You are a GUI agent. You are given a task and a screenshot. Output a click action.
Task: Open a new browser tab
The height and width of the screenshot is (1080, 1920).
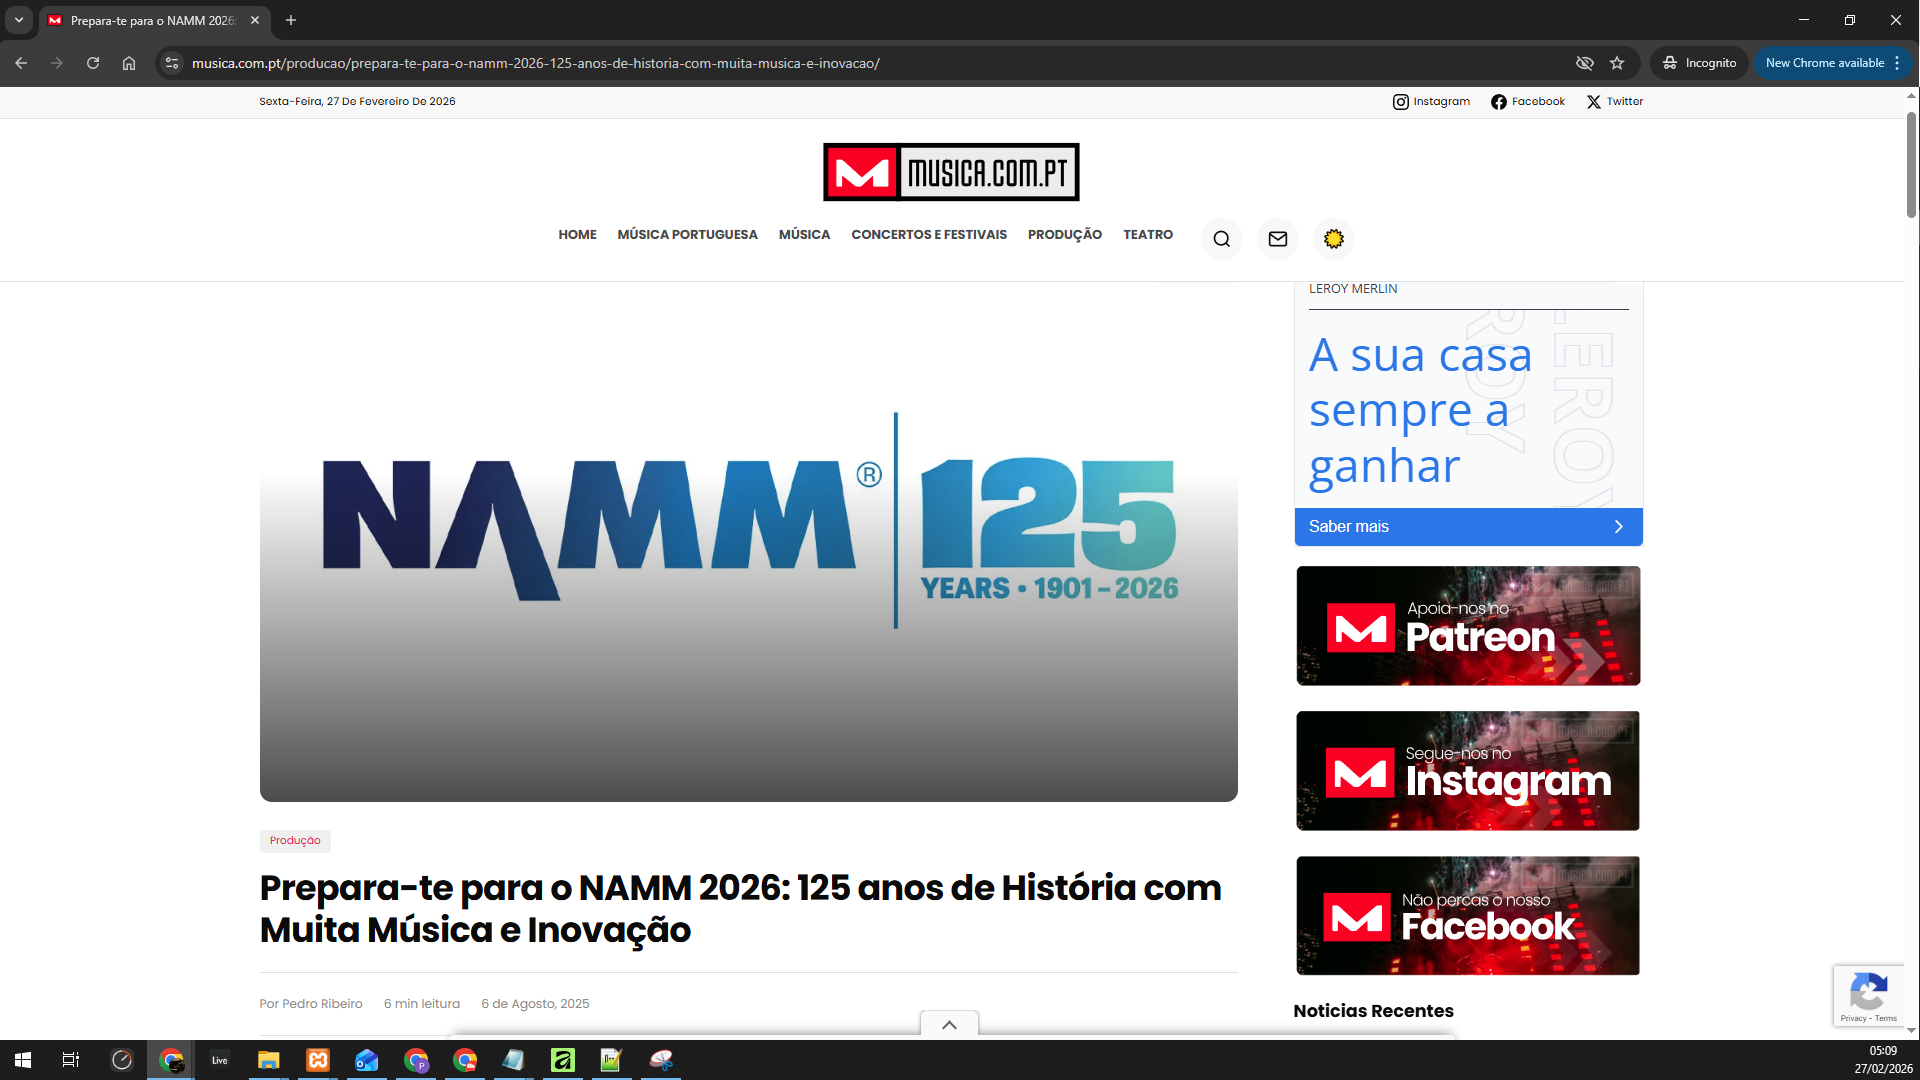click(291, 20)
